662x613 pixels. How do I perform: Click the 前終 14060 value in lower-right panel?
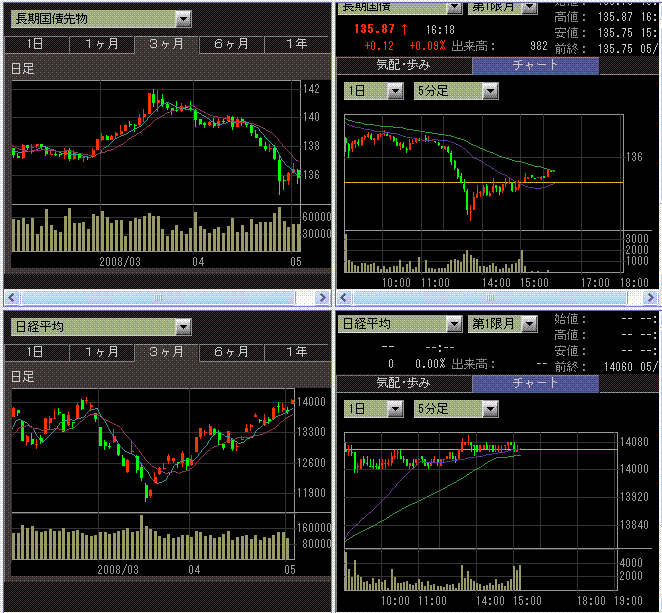(x=618, y=366)
